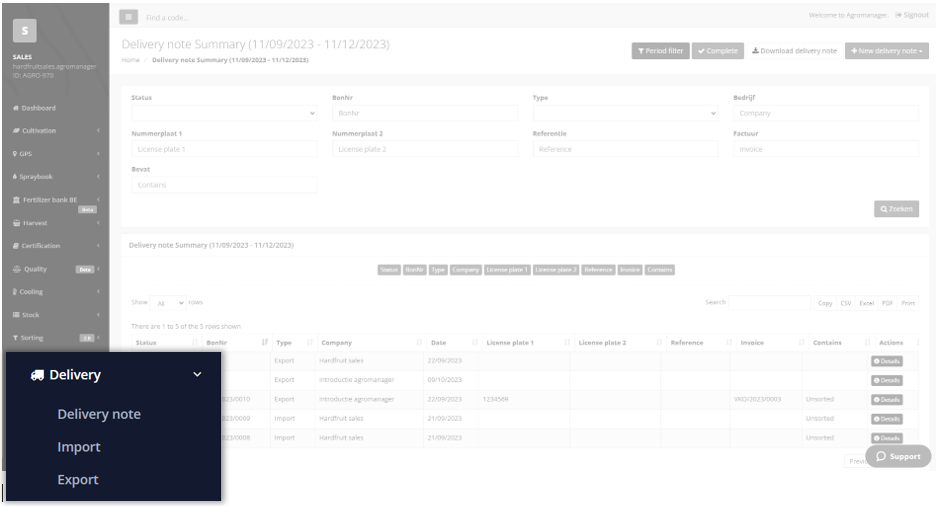Toggle Type column visibility chip
The width and height of the screenshot is (940, 506).
coord(438,270)
